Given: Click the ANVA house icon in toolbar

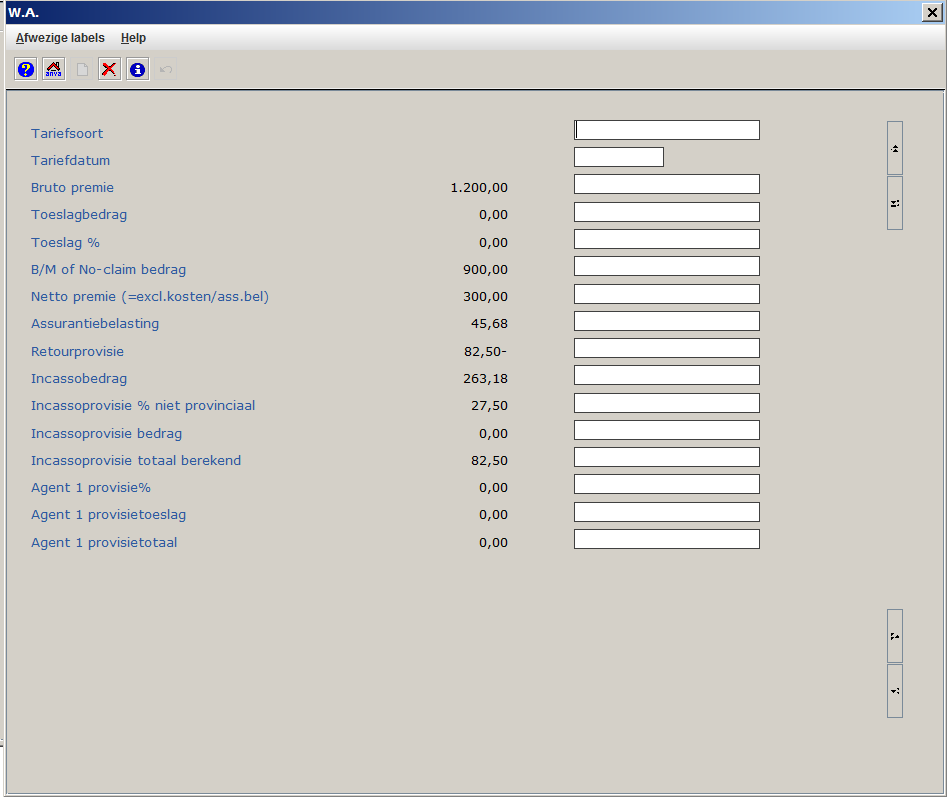Looking at the screenshot, I should pos(54,70).
